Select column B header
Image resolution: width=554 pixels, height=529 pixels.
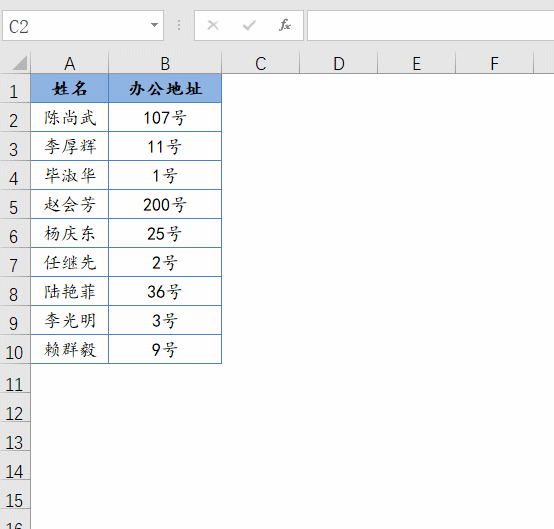click(165, 64)
